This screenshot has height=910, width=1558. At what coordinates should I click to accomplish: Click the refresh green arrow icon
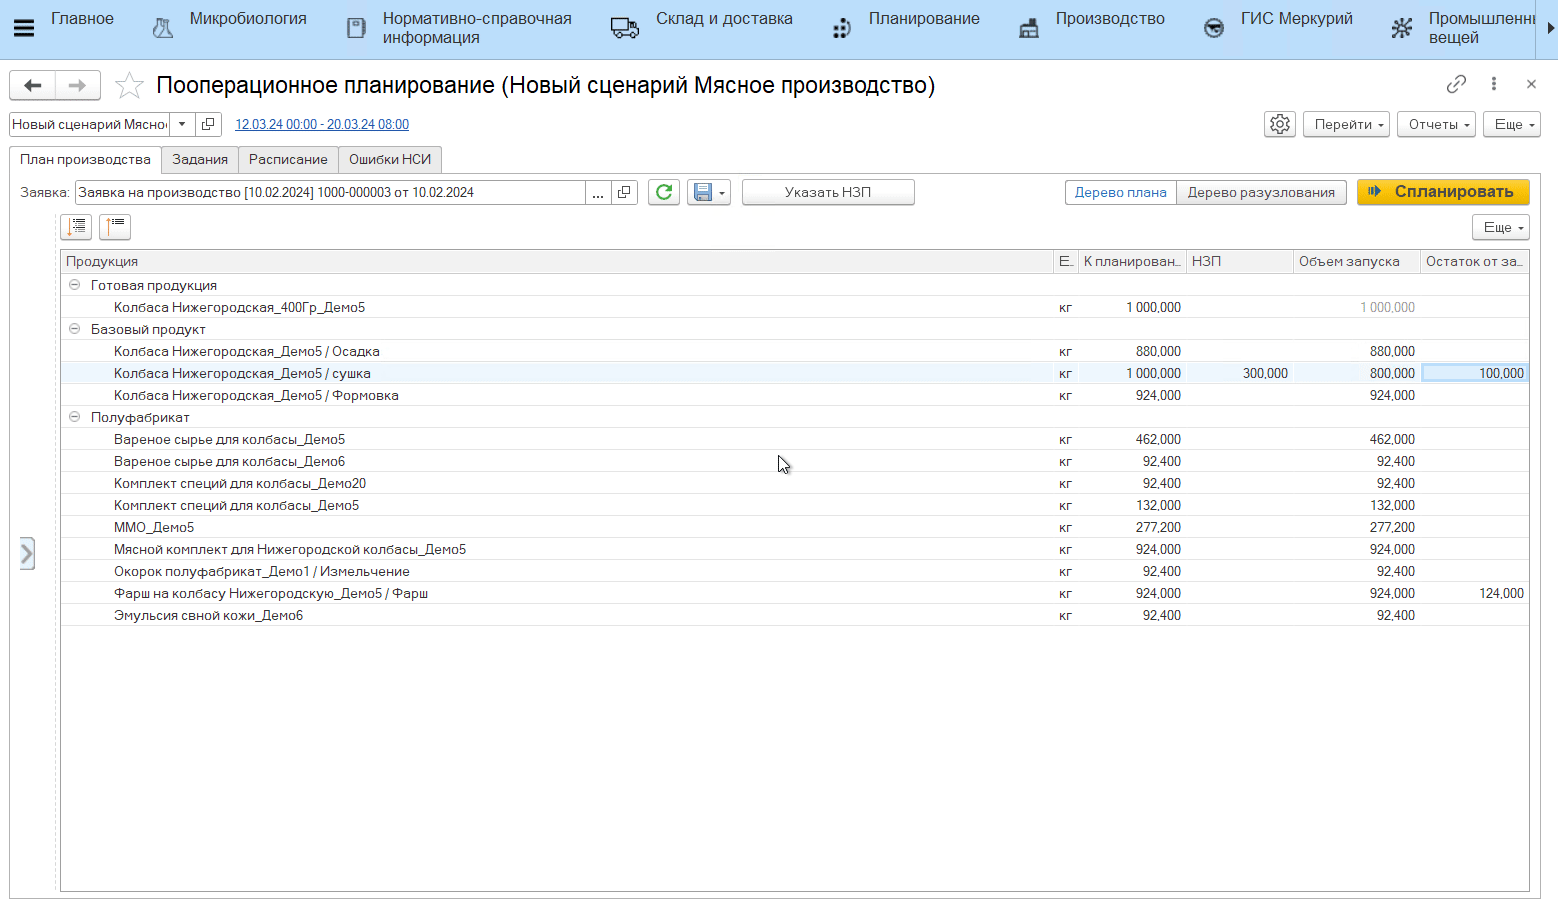[x=664, y=192]
